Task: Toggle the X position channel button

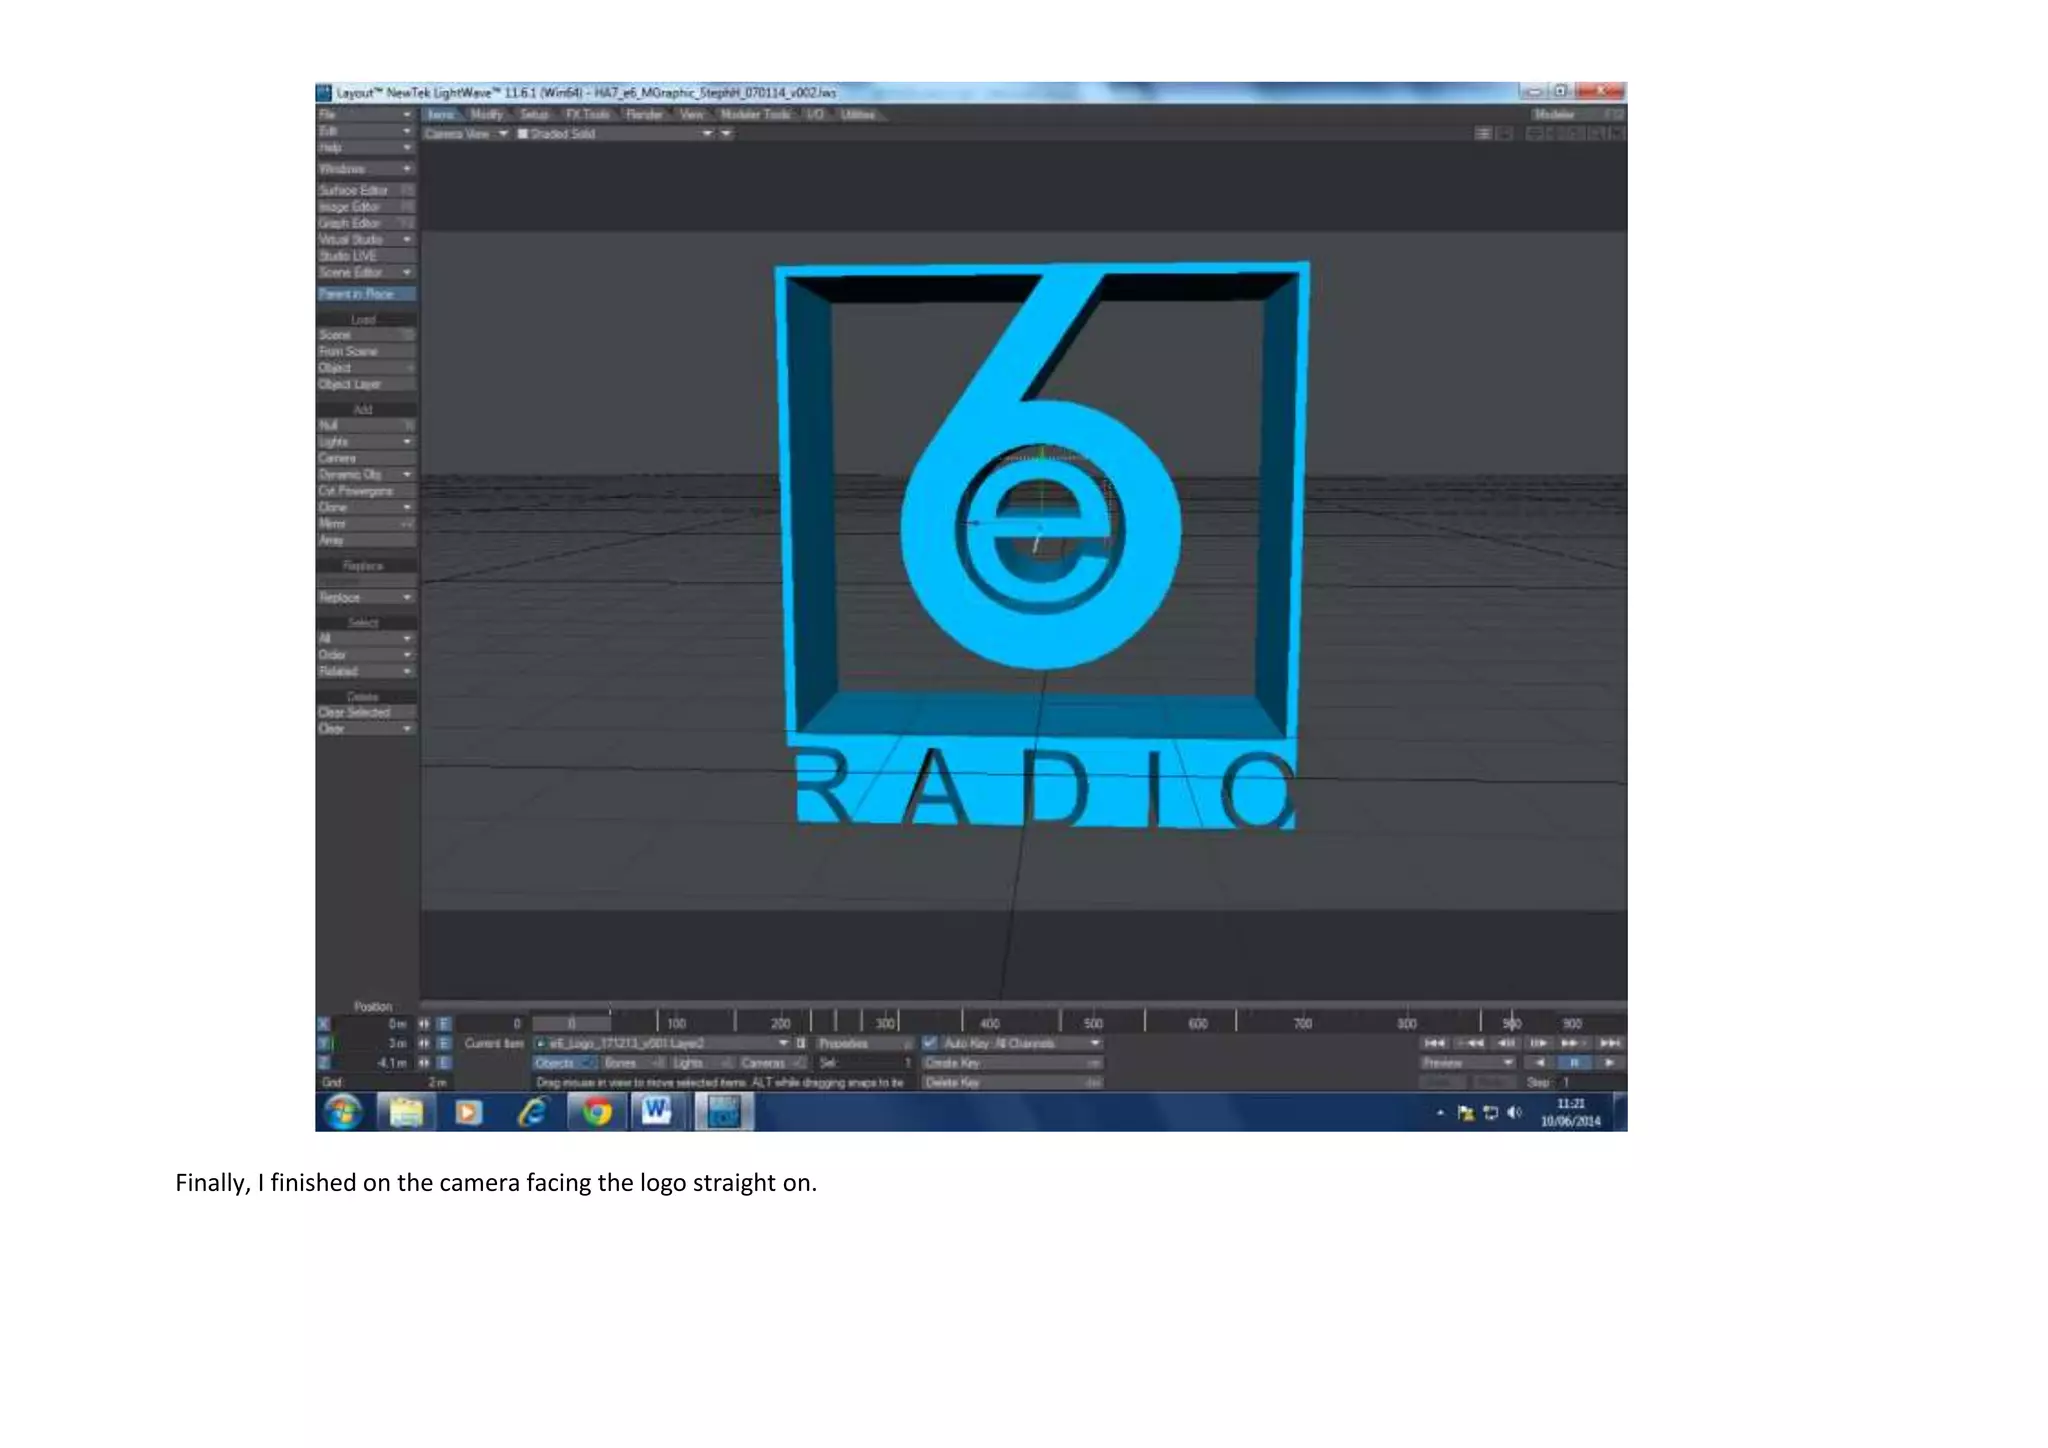Action: coord(323,1024)
